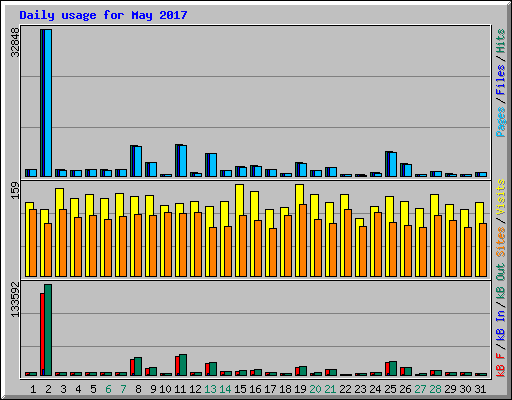The width and height of the screenshot is (512, 400).
Task: Click the 'kB F' legend label
Action: (500, 365)
